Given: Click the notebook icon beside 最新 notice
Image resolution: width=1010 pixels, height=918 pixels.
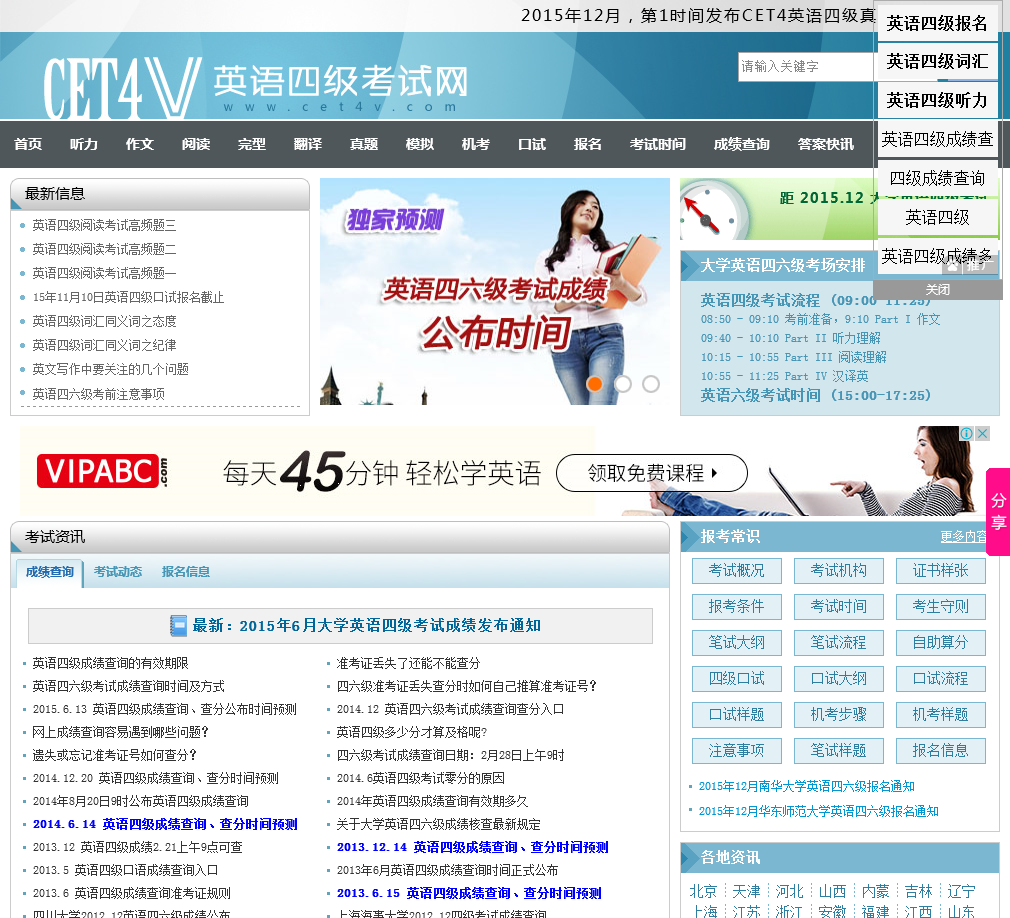Looking at the screenshot, I should (178, 626).
